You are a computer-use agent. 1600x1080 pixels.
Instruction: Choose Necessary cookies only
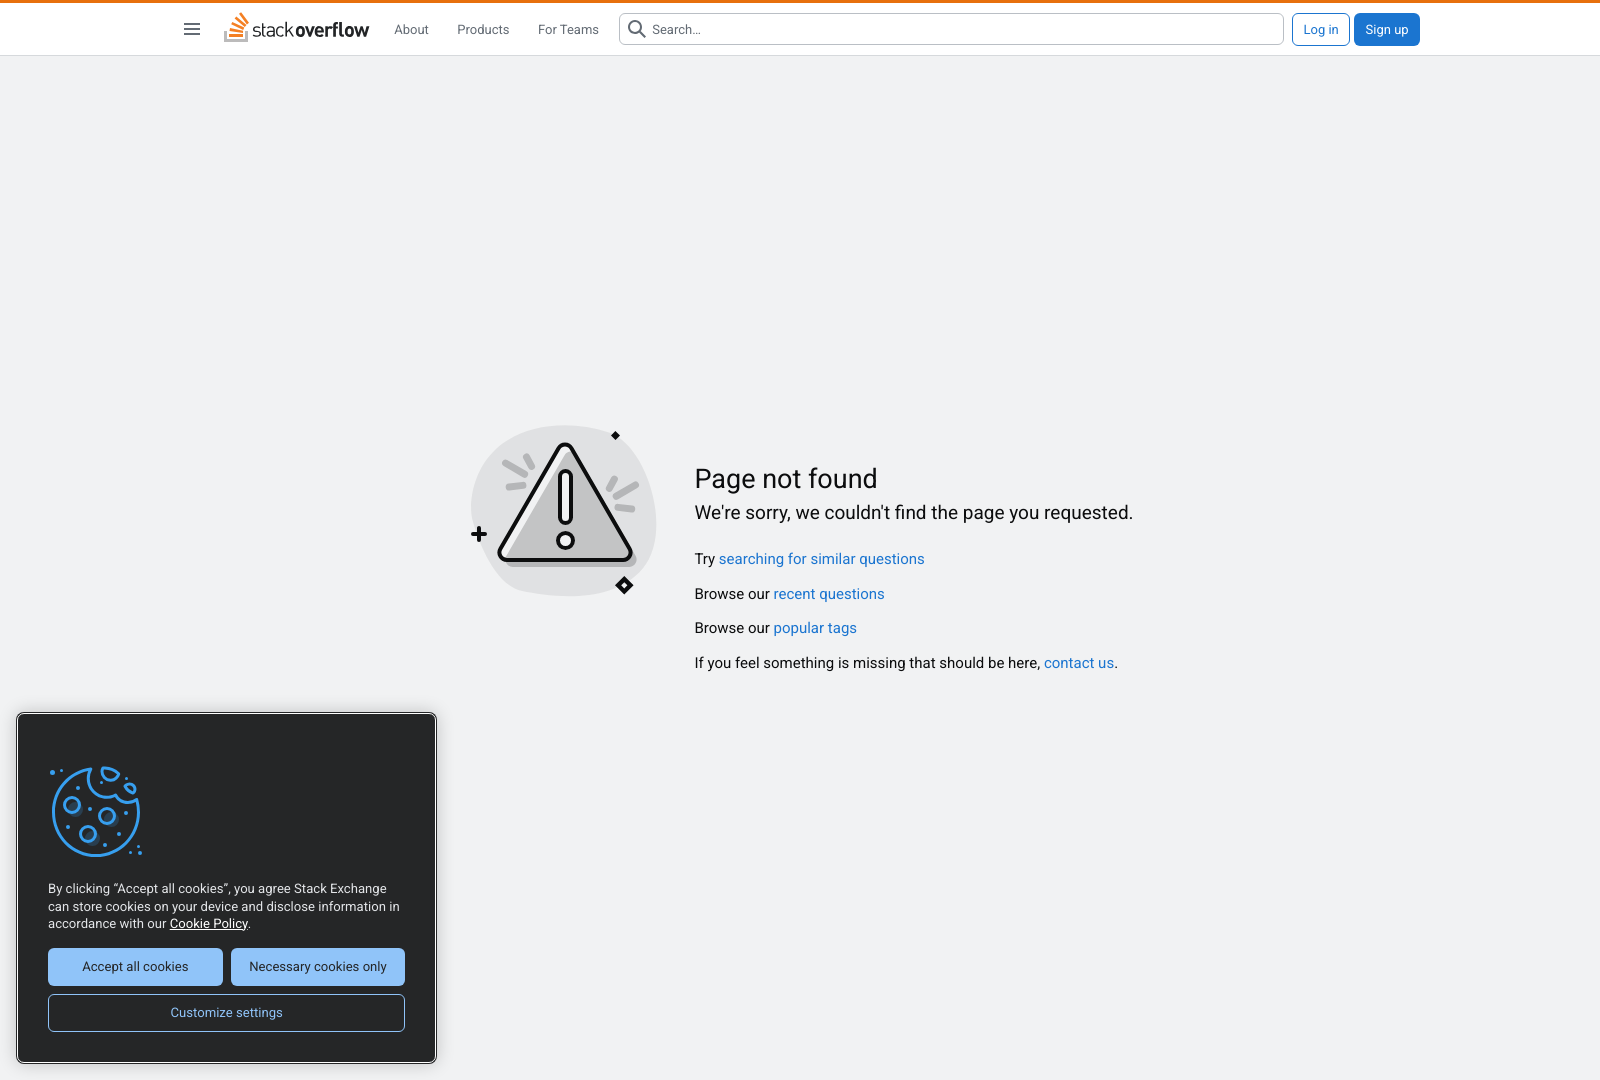[x=317, y=966]
